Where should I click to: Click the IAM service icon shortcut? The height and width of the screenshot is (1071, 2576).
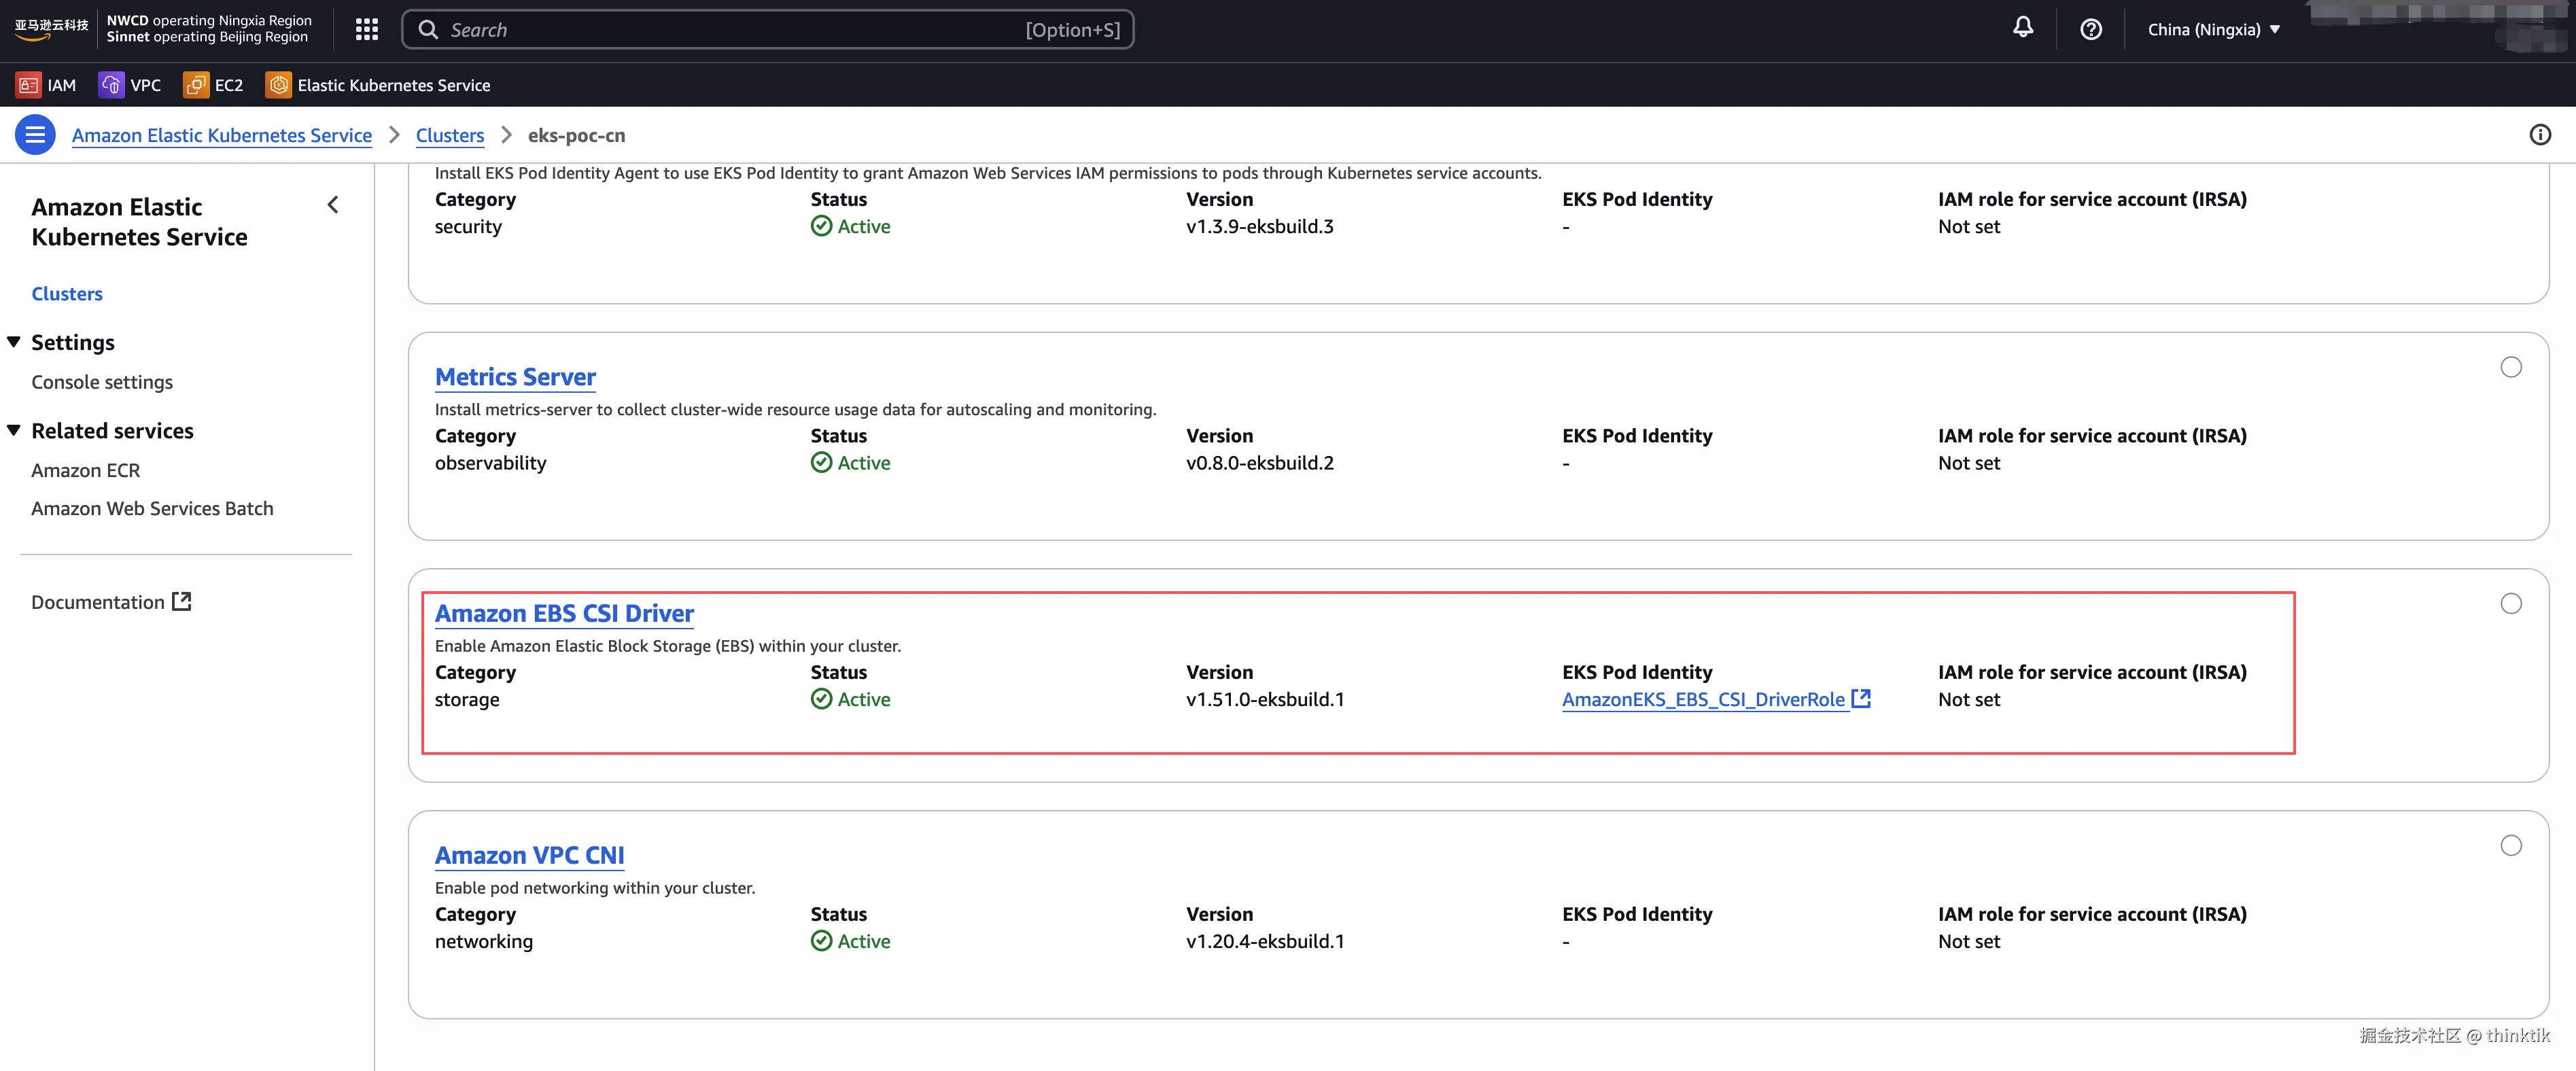(x=28, y=85)
